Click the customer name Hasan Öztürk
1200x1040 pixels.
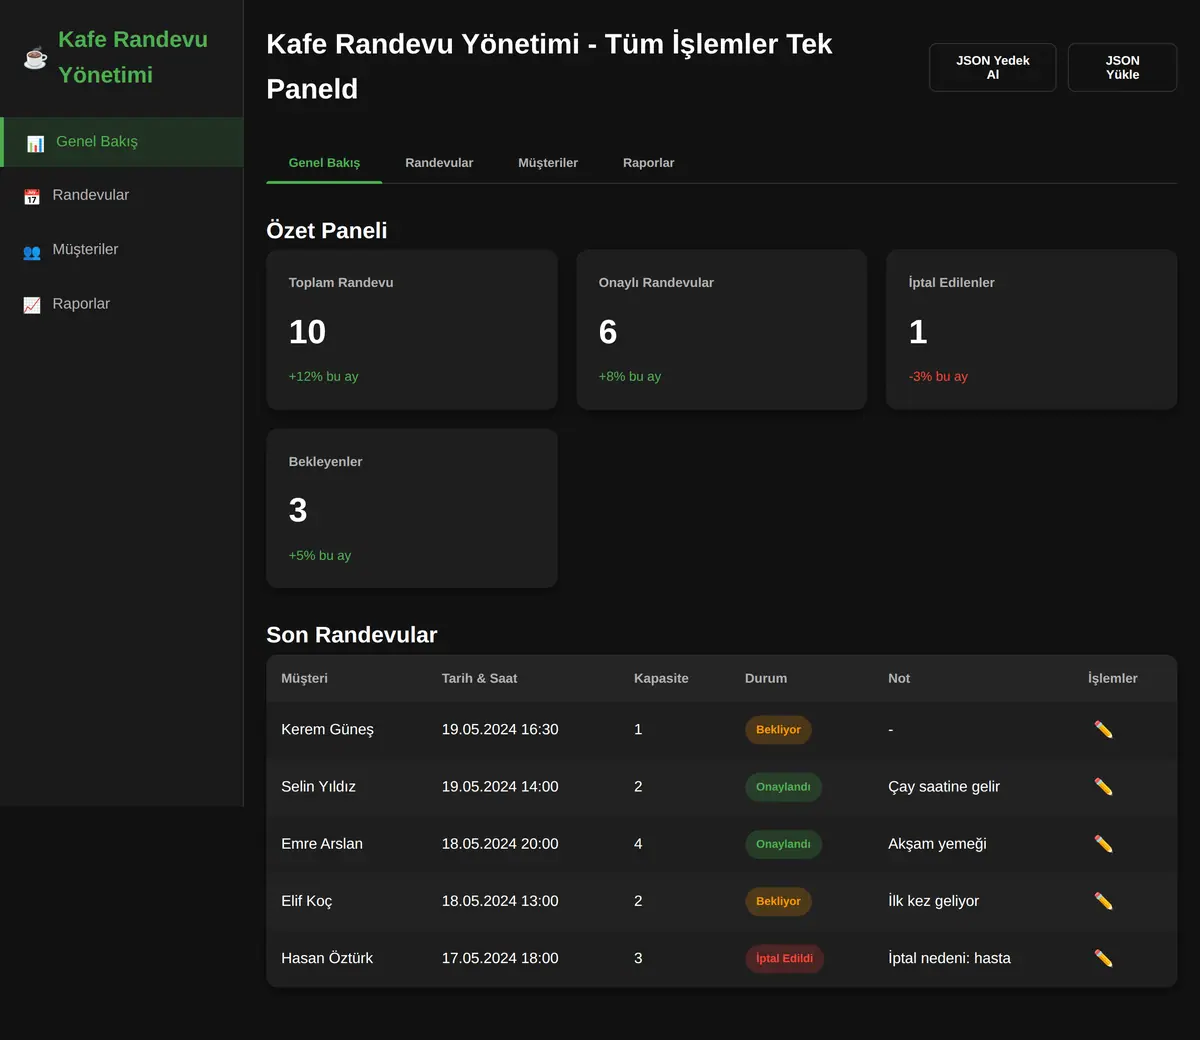327,958
